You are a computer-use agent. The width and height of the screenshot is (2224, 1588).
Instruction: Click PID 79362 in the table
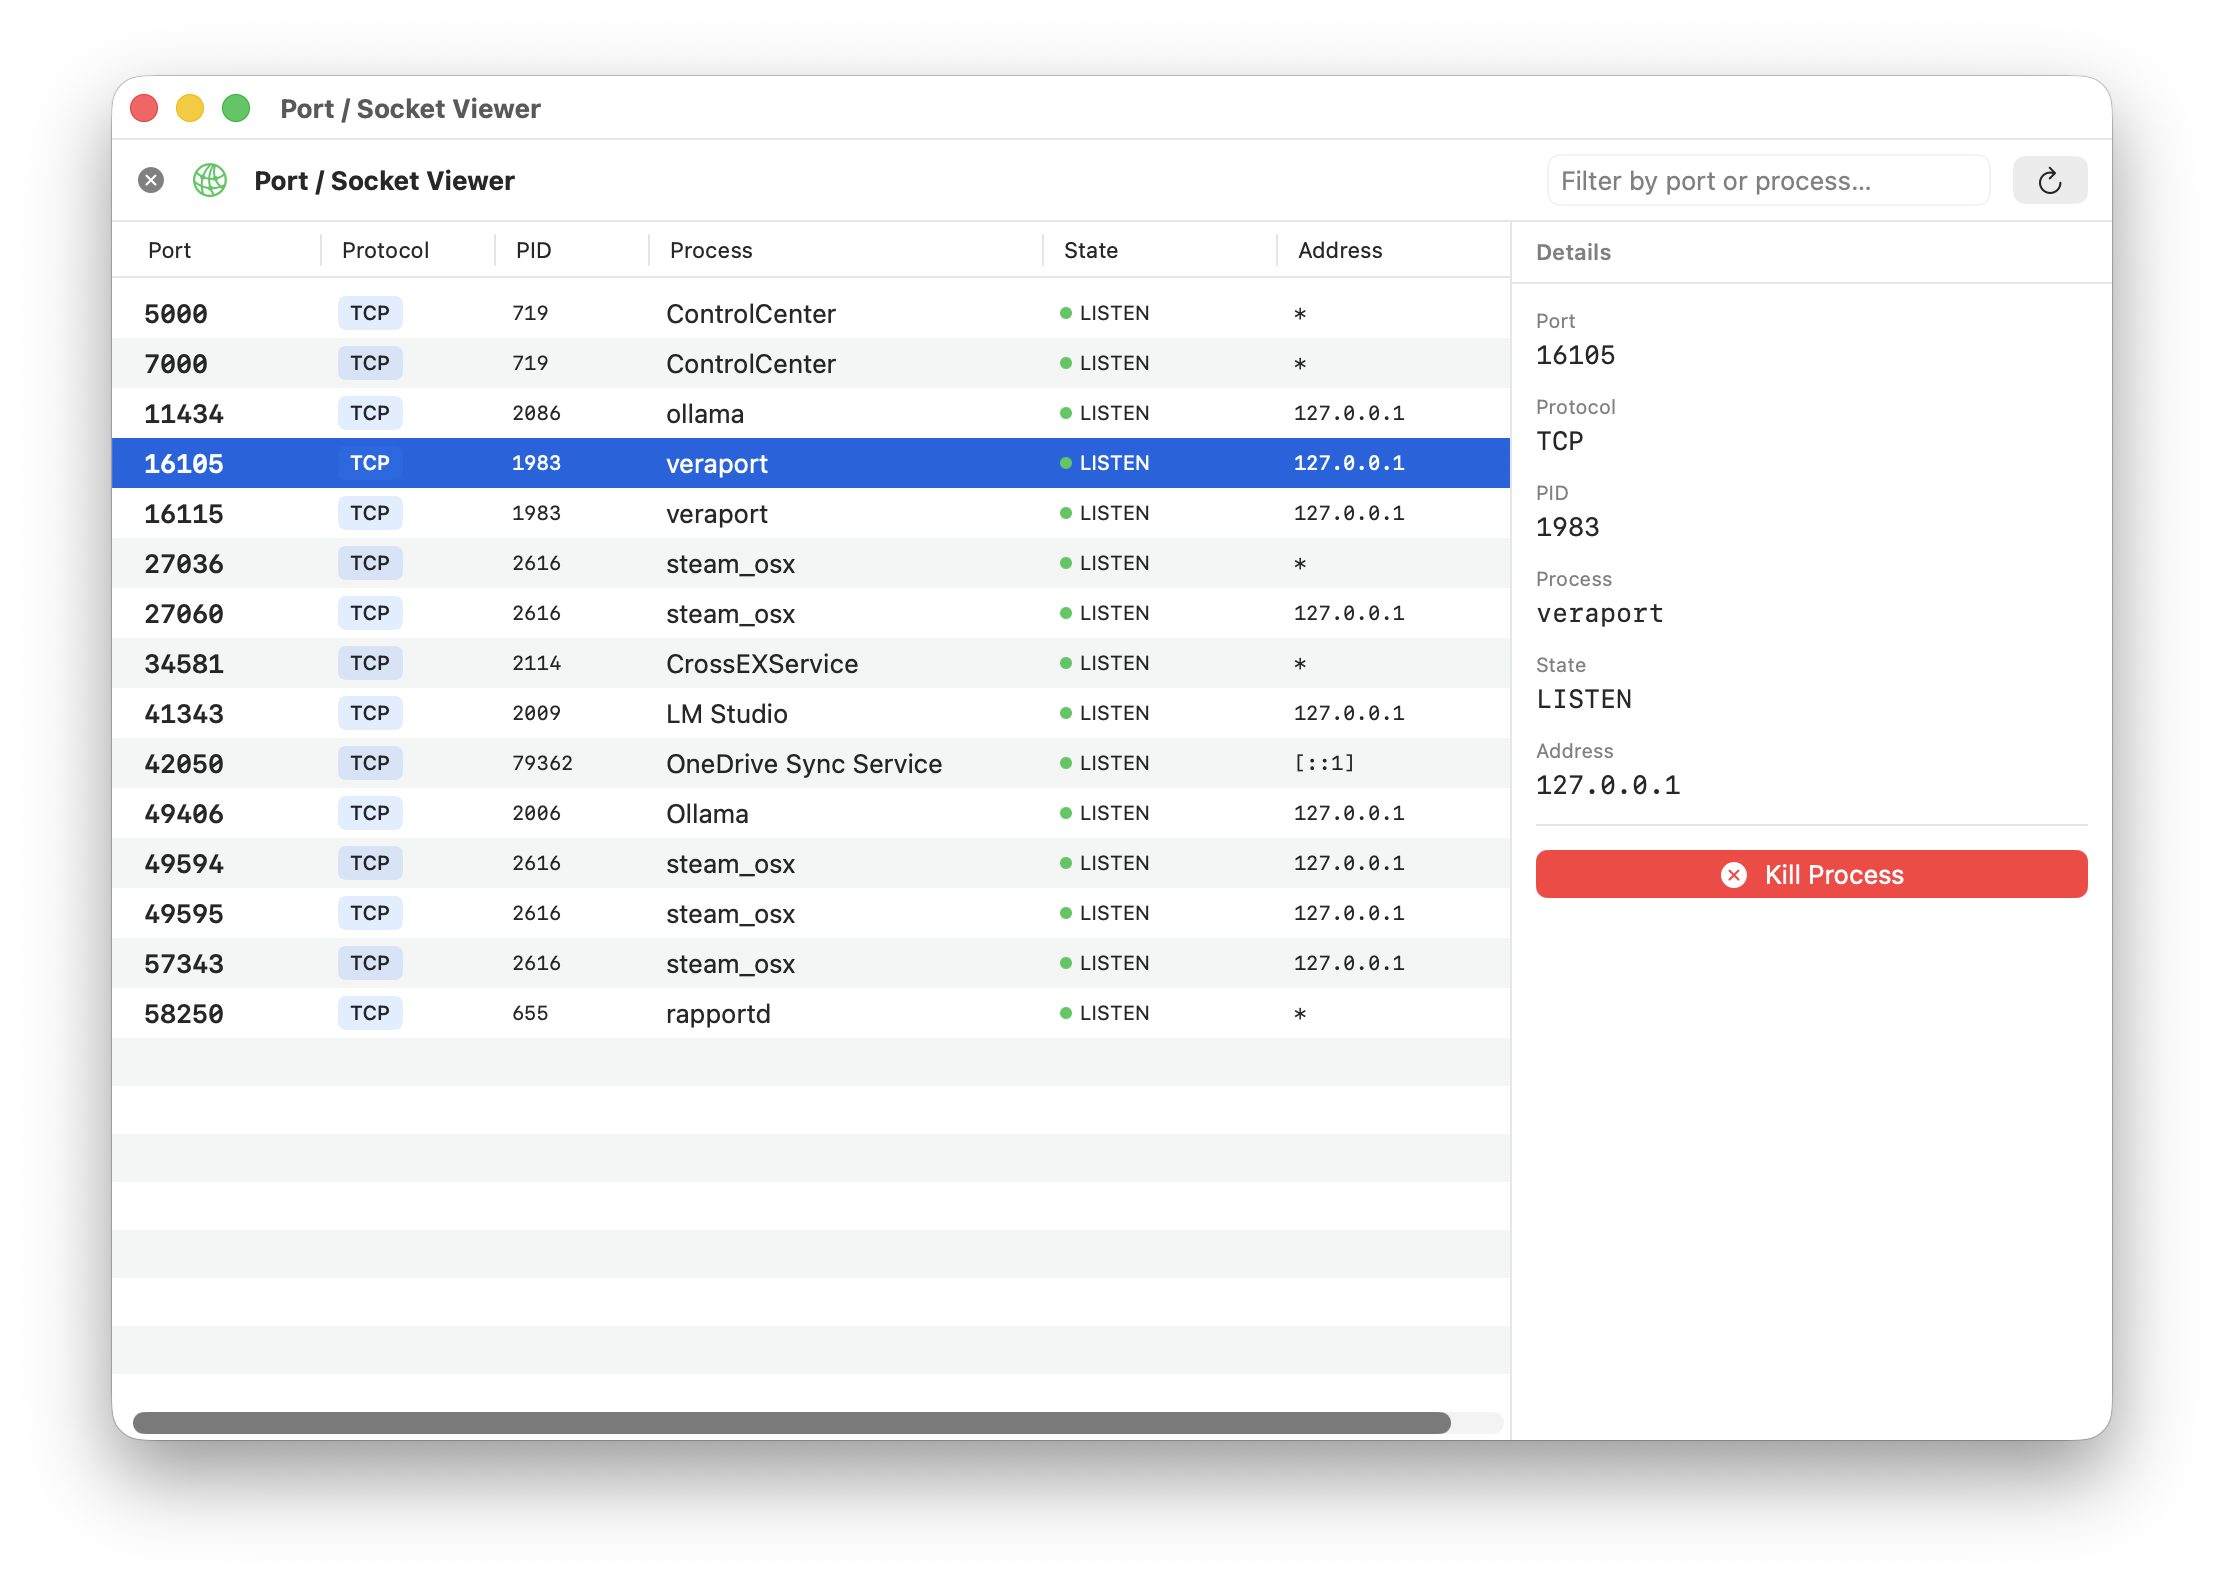(x=542, y=763)
